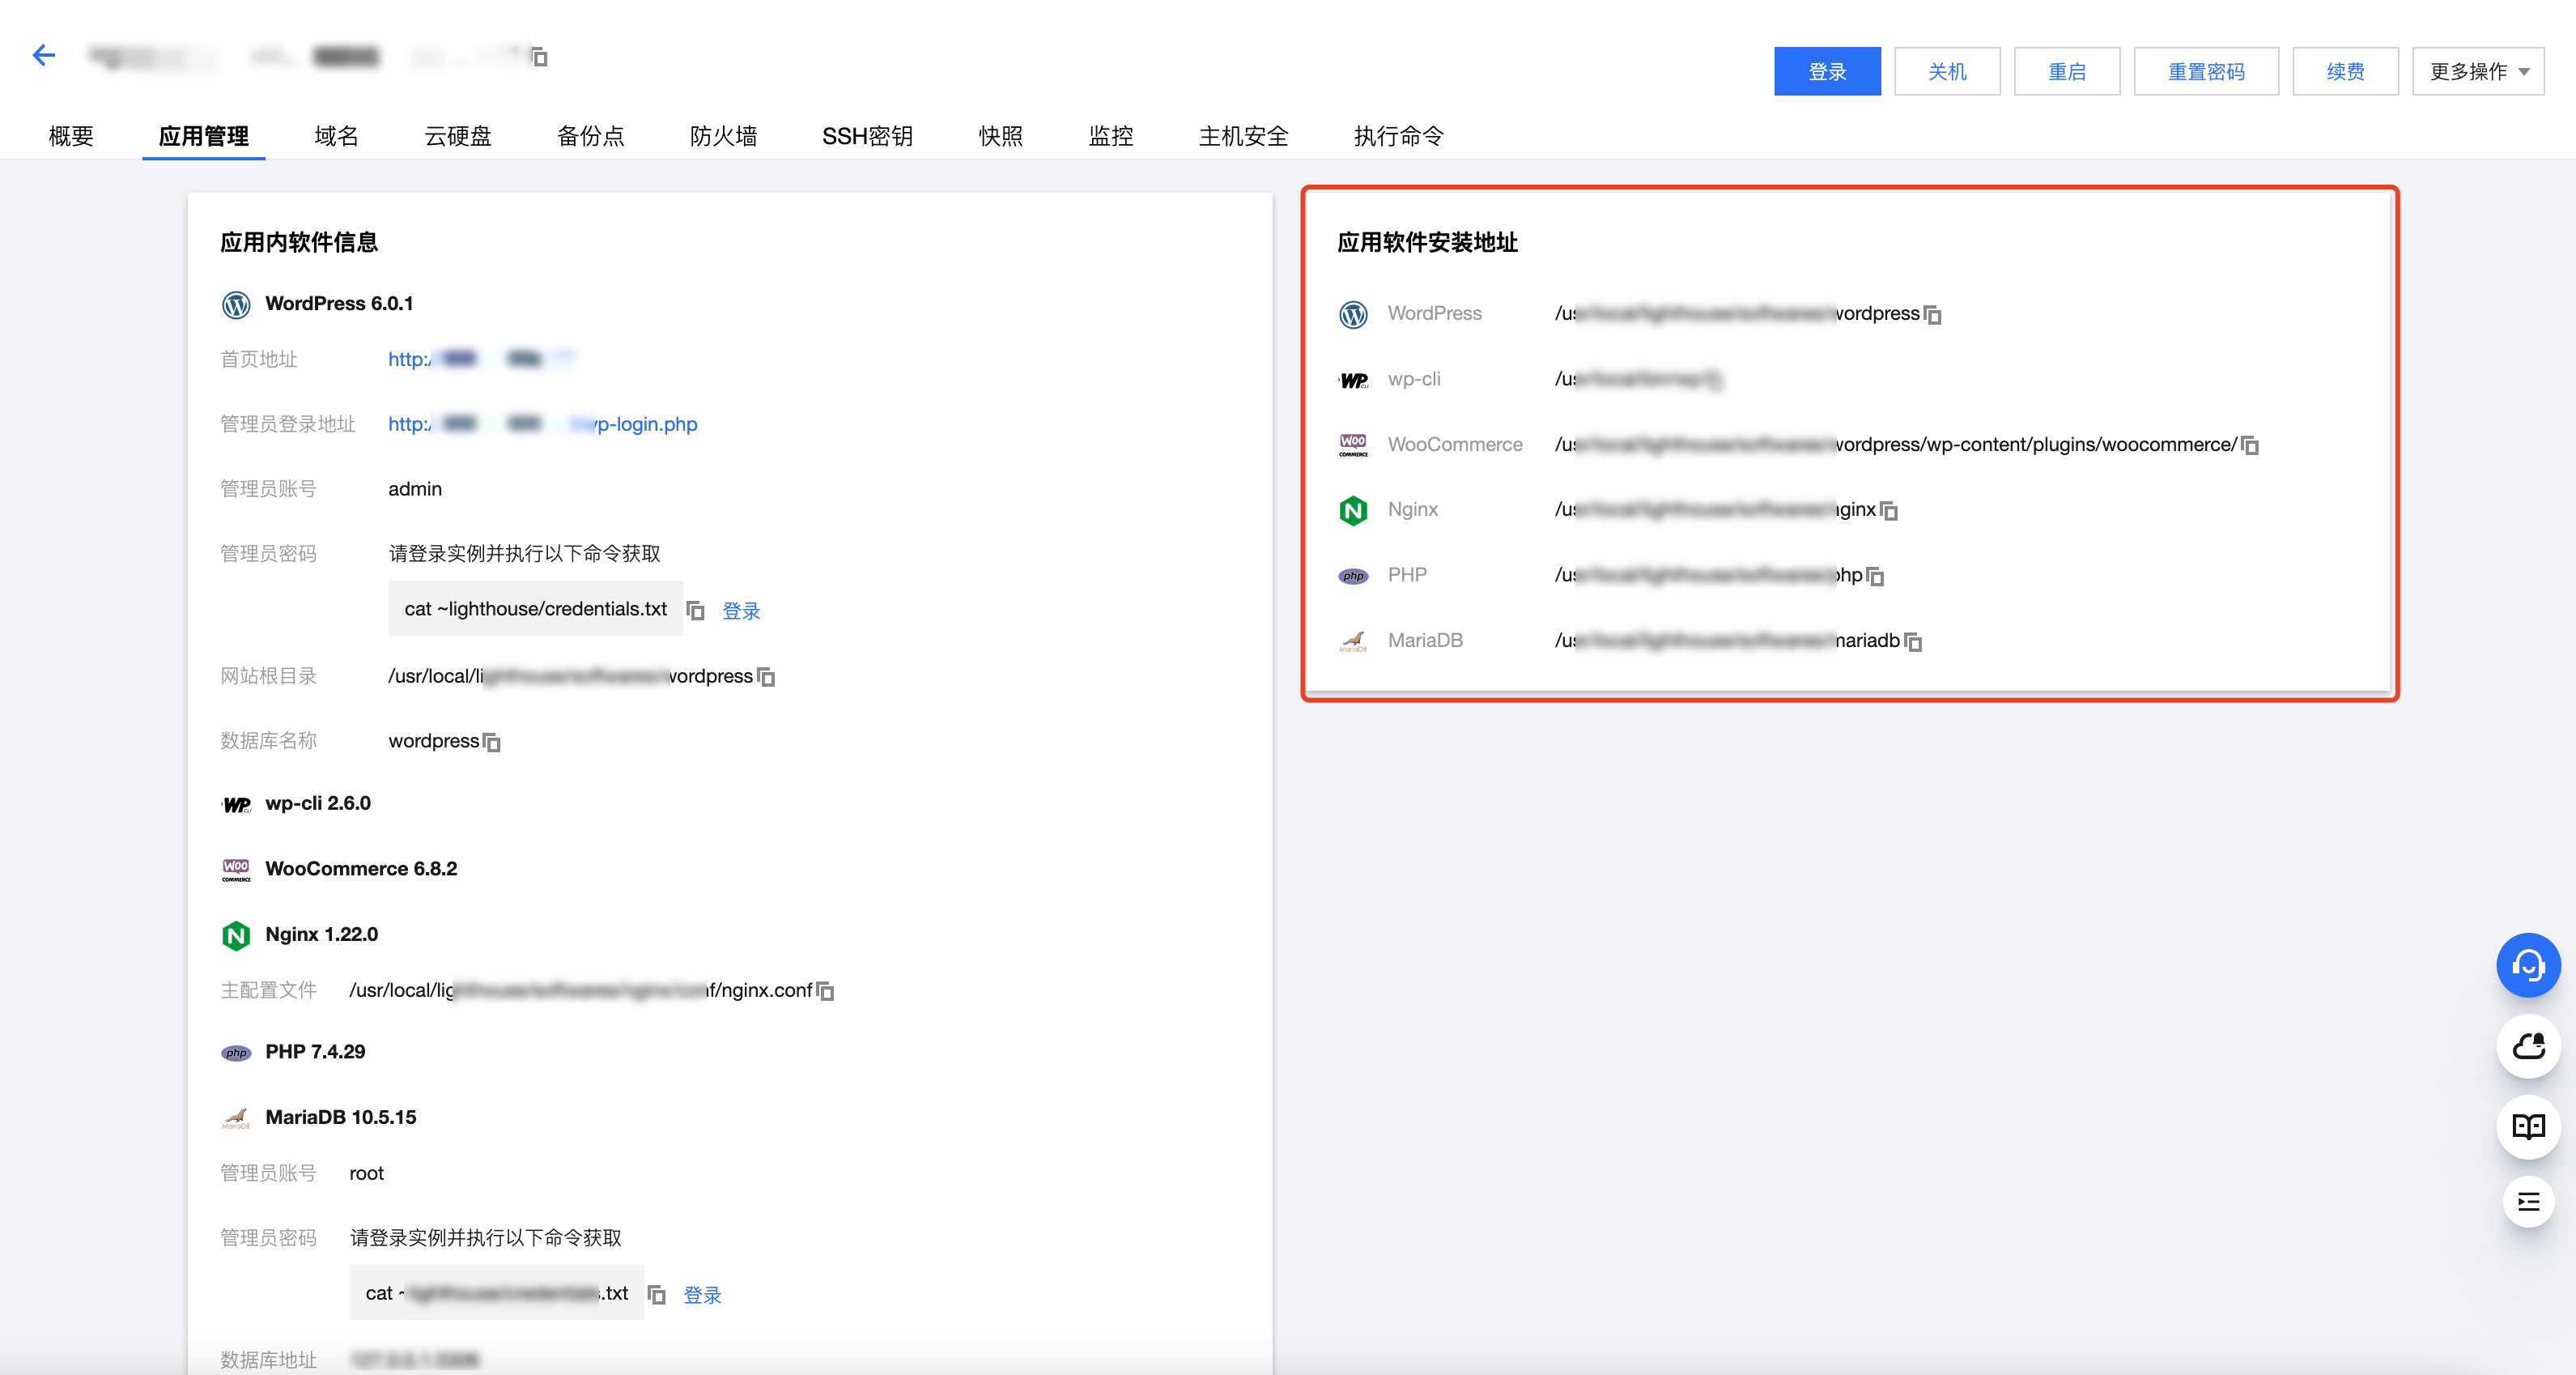
Task: Copy the nginx.conf main config path
Action: [x=825, y=991]
